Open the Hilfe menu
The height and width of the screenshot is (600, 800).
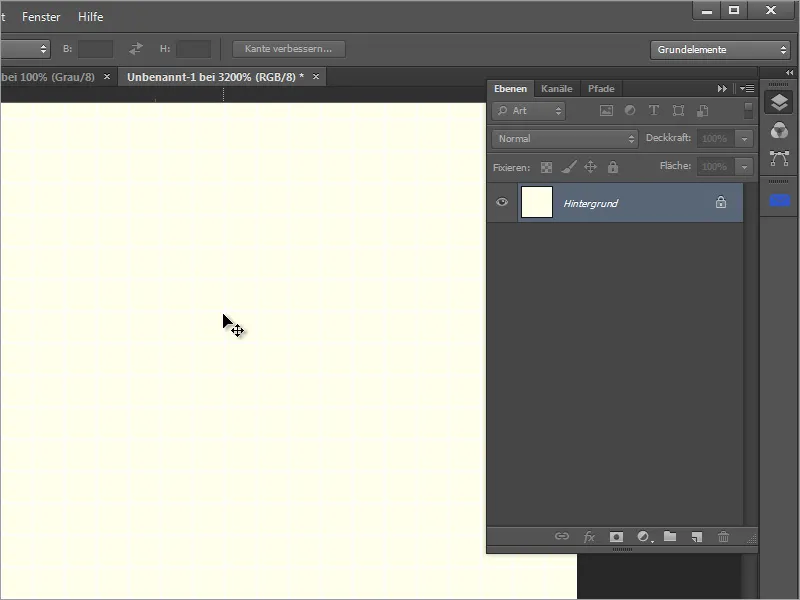point(90,17)
